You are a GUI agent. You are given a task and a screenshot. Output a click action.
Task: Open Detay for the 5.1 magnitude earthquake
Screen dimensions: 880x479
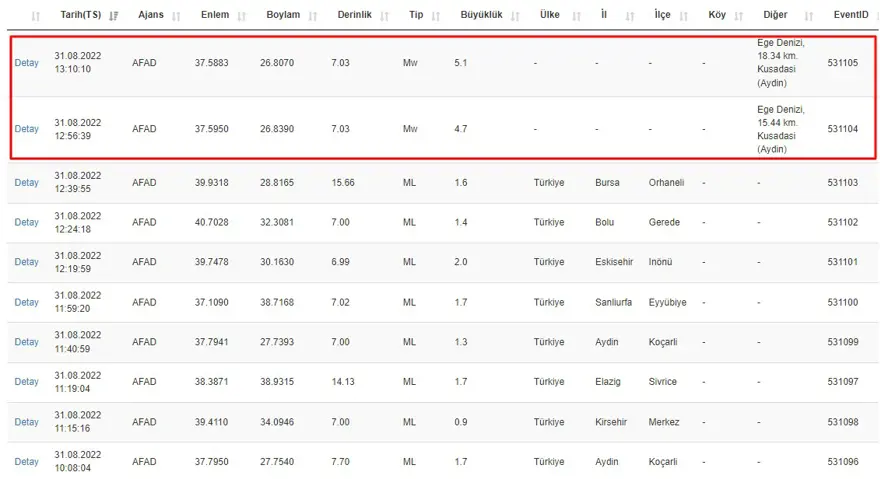[26, 63]
